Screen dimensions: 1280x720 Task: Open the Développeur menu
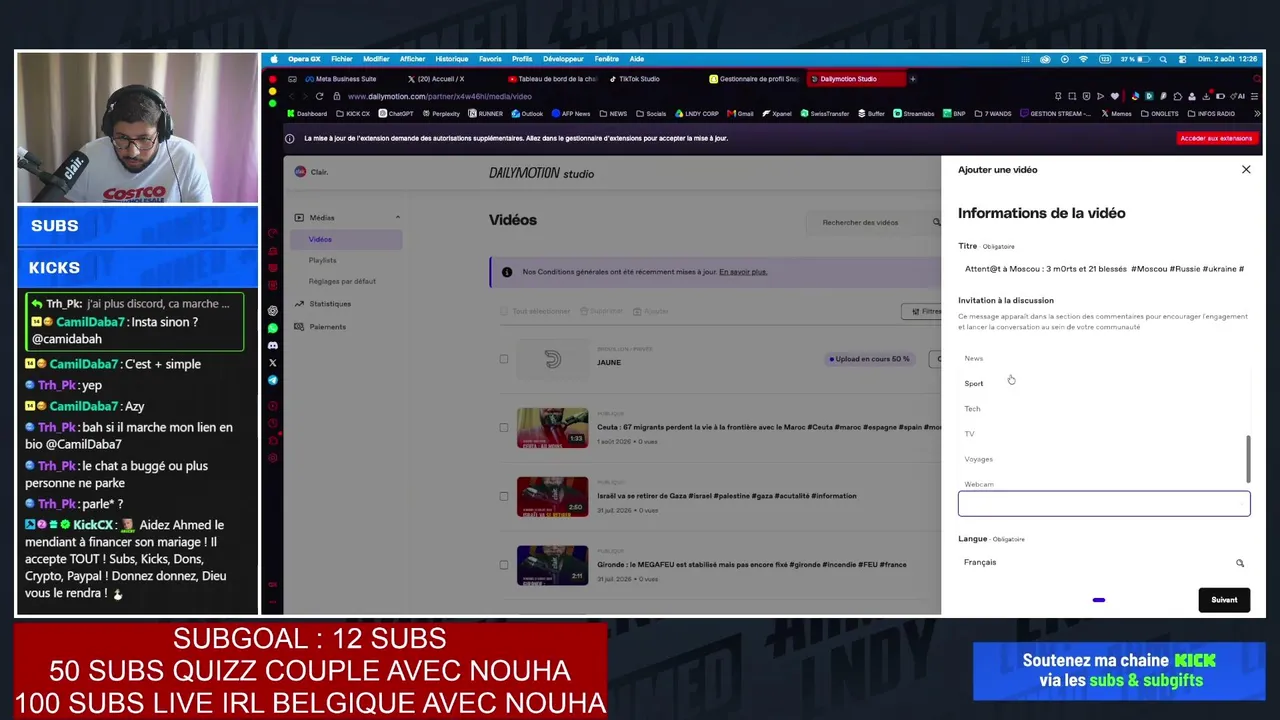click(563, 59)
